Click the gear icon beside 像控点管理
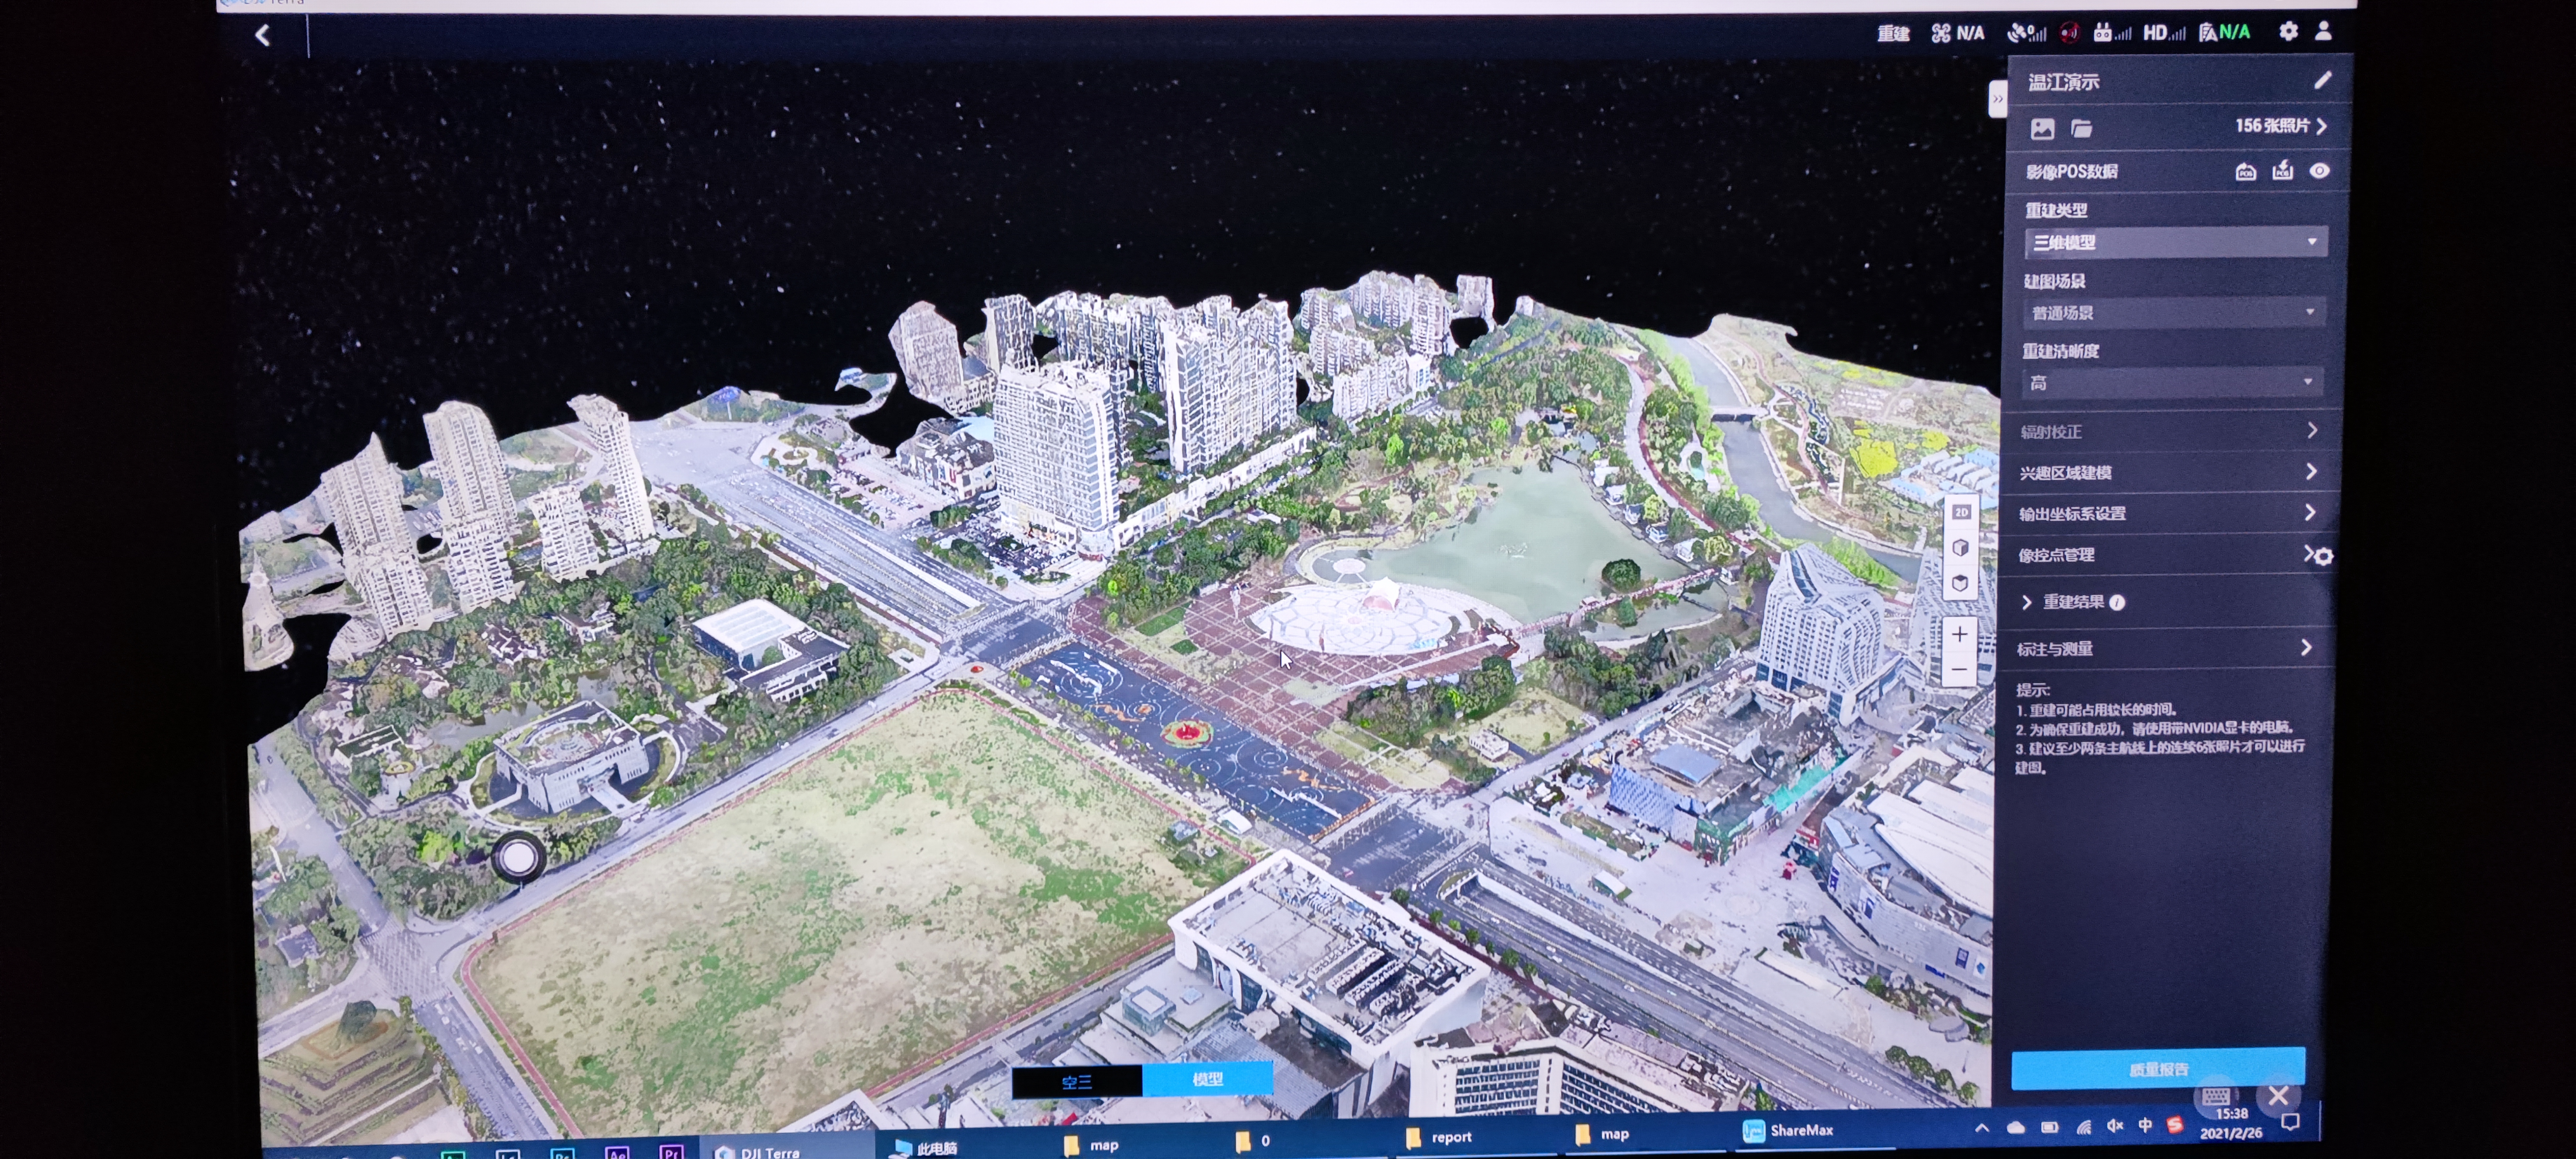Viewport: 2576px width, 1159px height. coord(2323,557)
